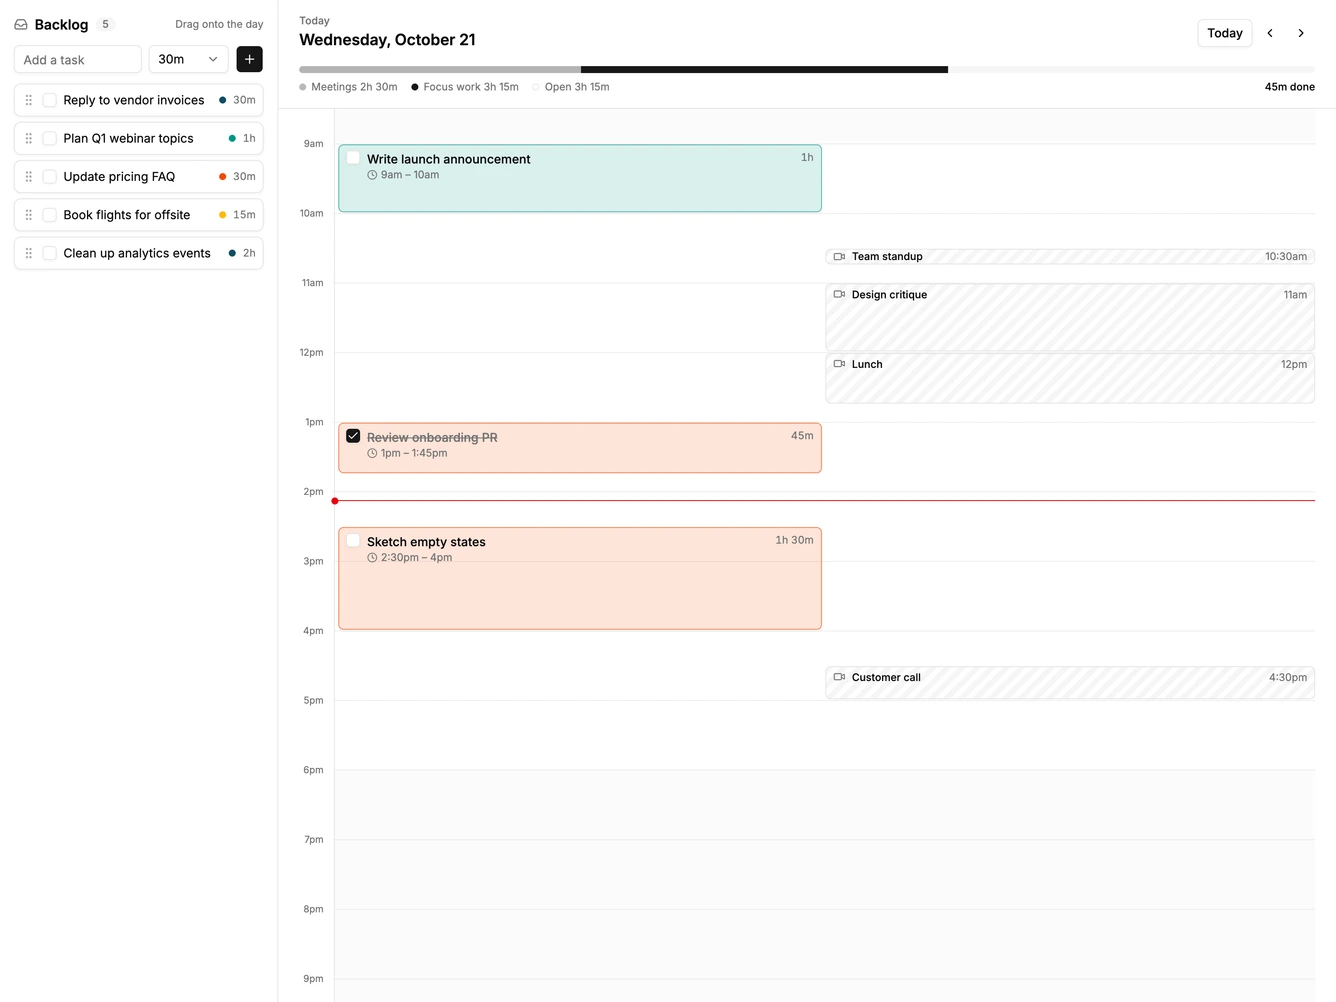The height and width of the screenshot is (1002, 1336).
Task: Check off Reply to vendor invoices
Action: click(x=49, y=100)
